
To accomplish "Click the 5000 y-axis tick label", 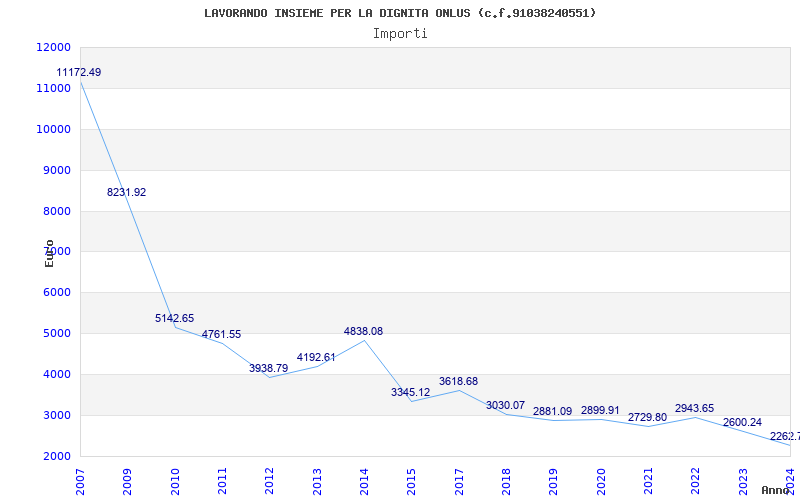I will point(56,334).
